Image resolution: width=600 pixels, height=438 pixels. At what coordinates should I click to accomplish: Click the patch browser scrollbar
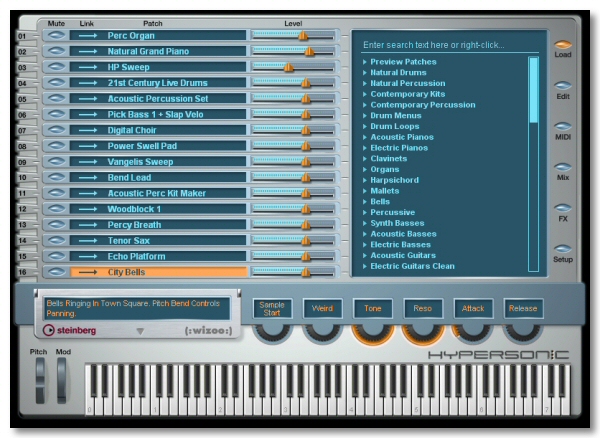[533, 164]
